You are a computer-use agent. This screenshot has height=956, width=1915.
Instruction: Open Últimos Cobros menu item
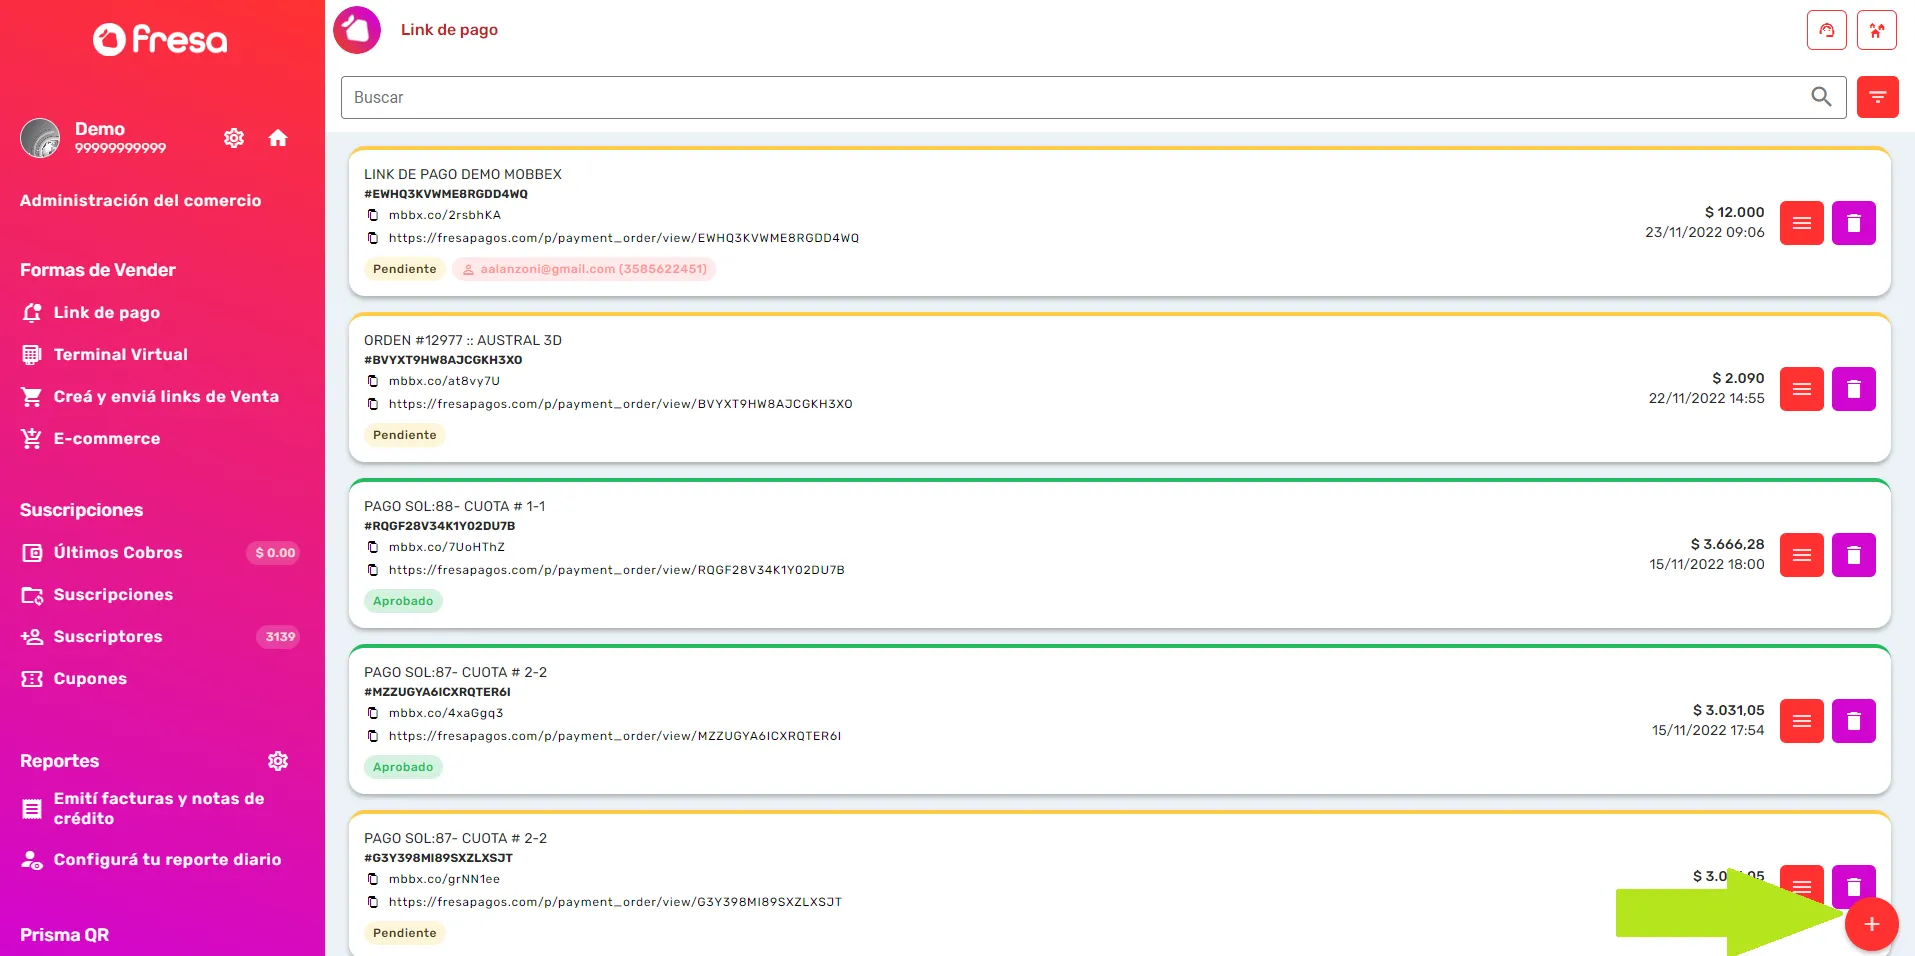tap(118, 552)
